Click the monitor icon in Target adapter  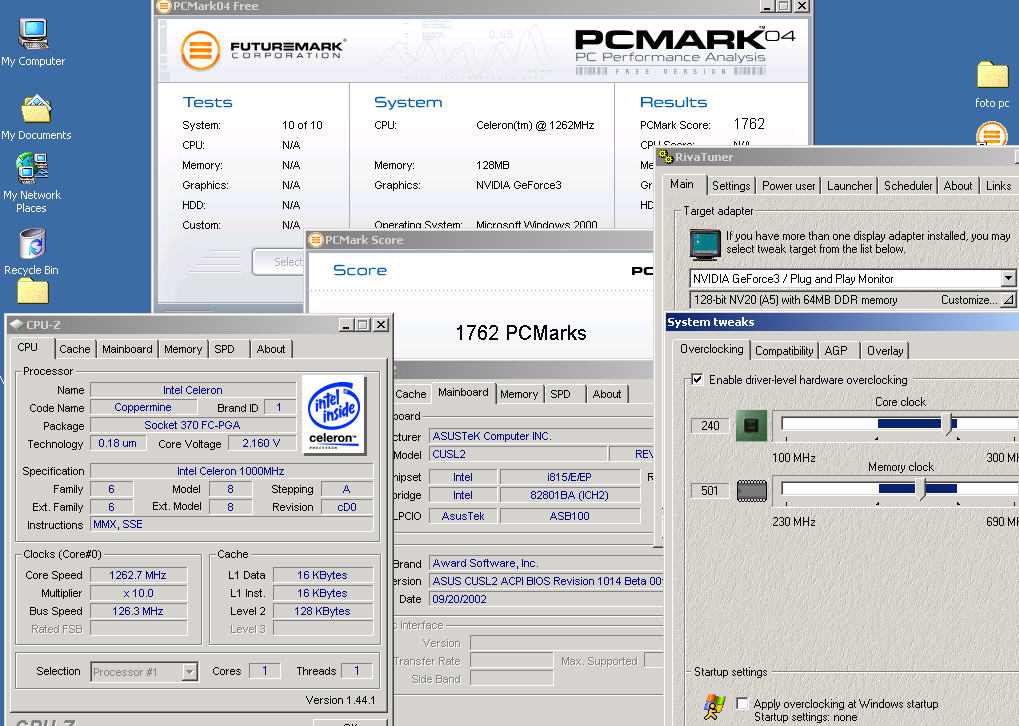[705, 244]
